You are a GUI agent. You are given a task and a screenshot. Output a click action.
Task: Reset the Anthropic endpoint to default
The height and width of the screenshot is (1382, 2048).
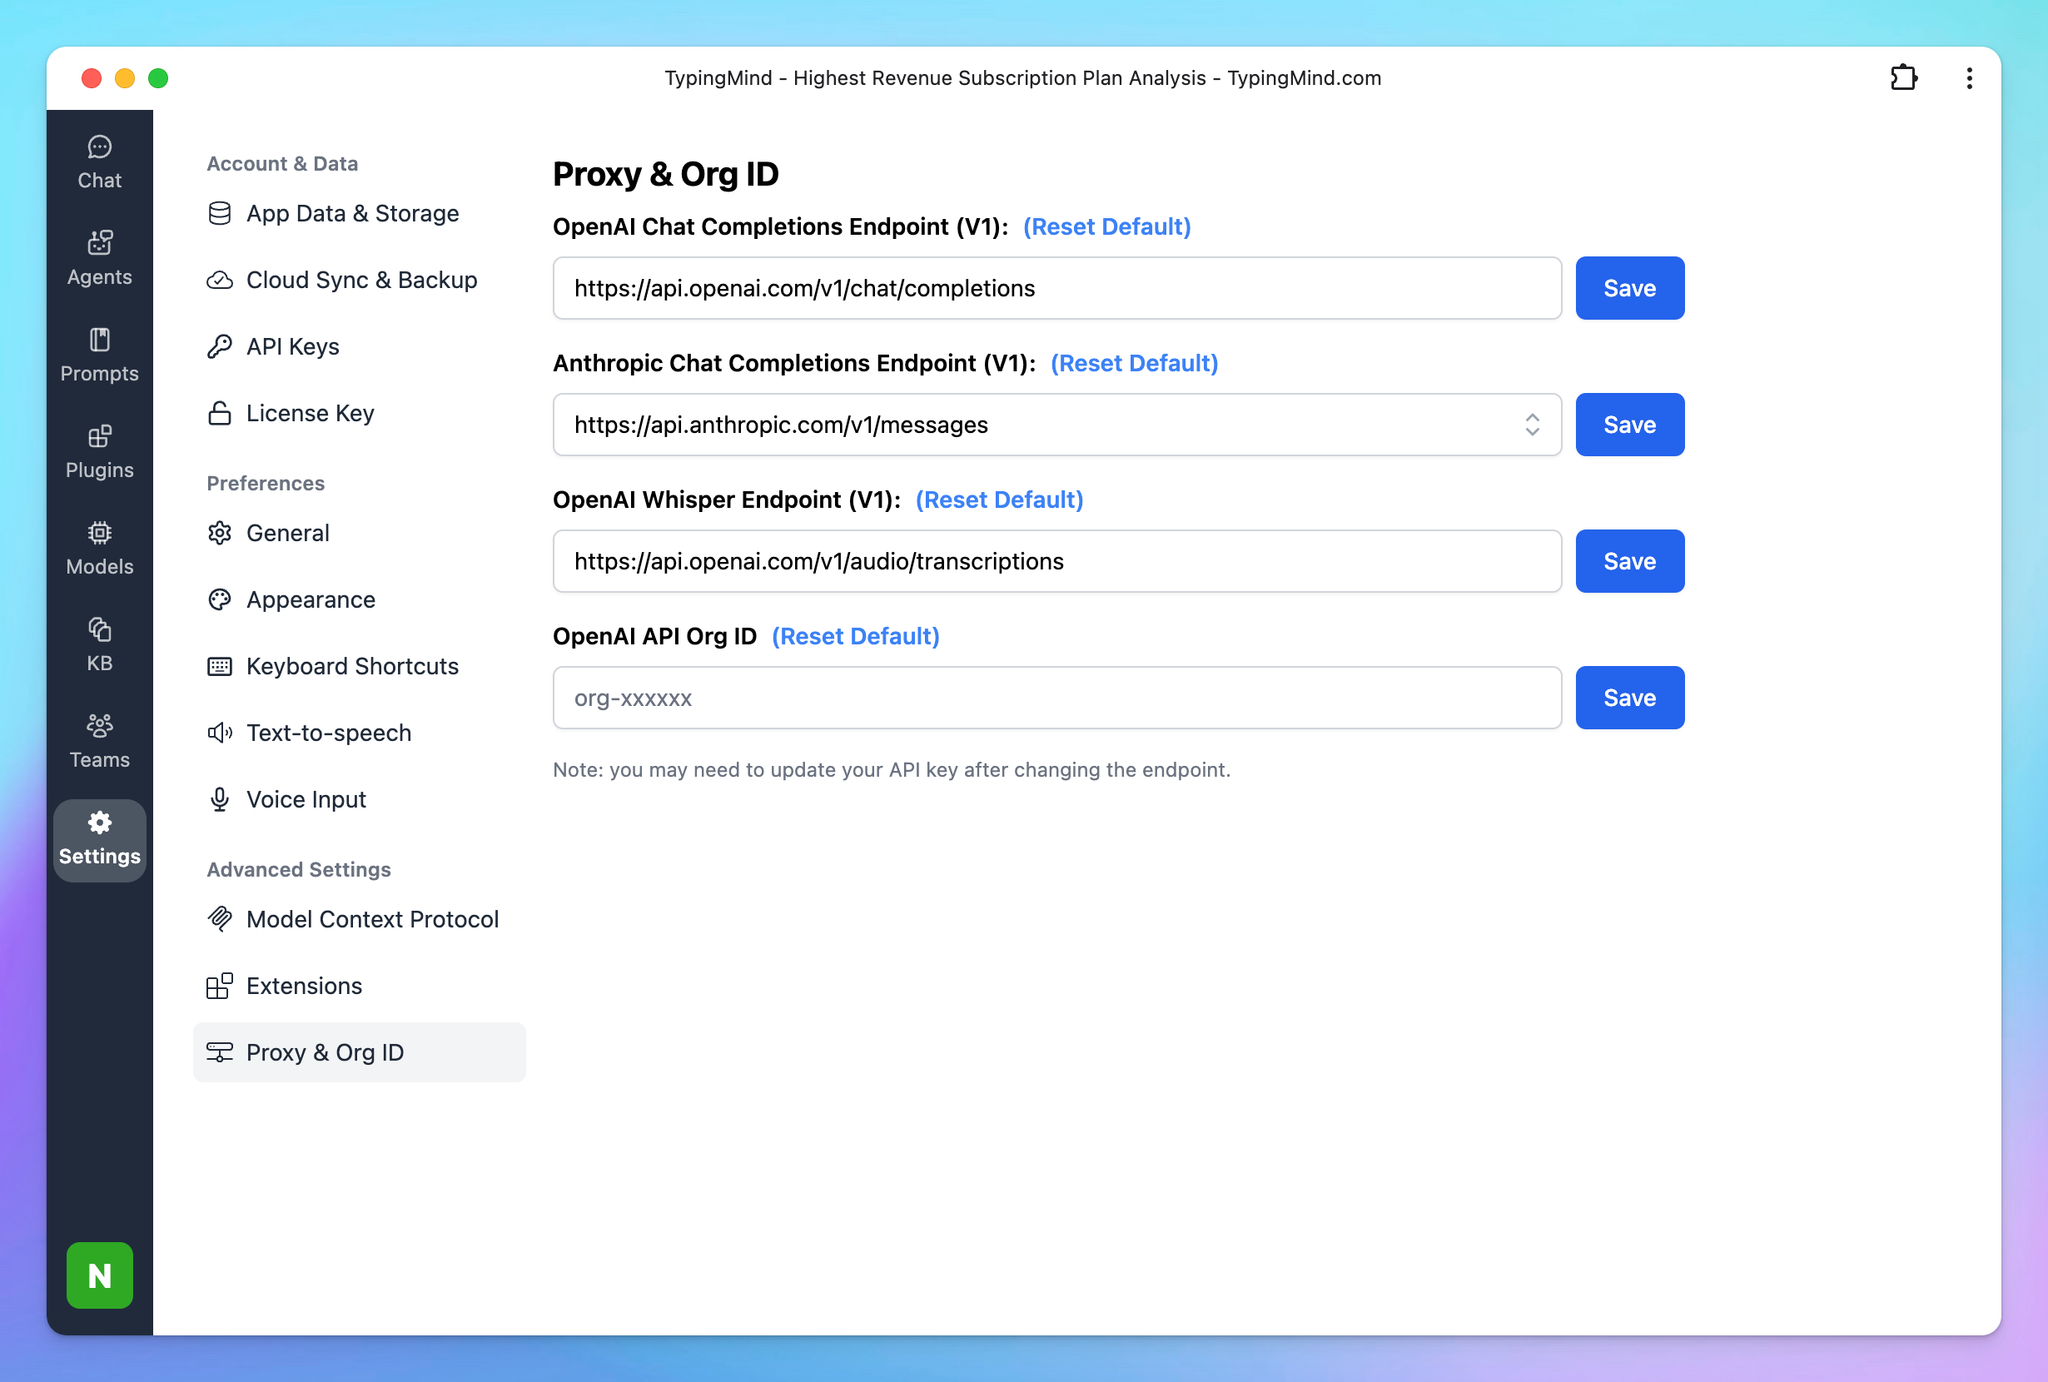click(x=1133, y=363)
